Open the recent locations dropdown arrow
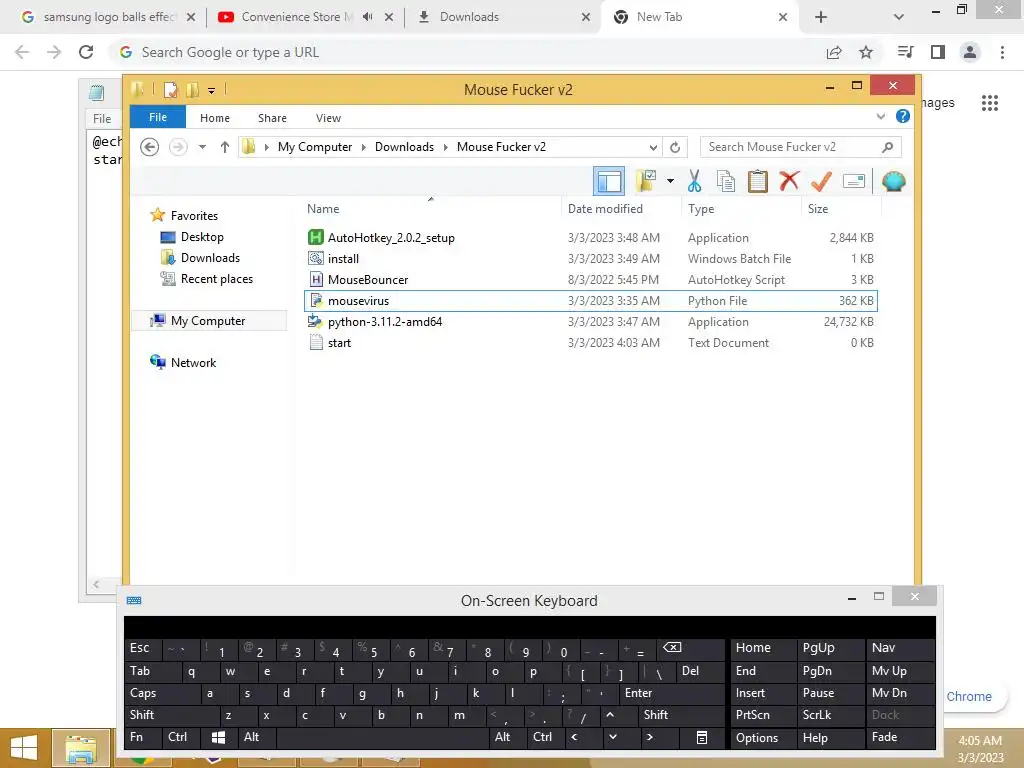Image resolution: width=1024 pixels, height=768 pixels. (x=202, y=147)
